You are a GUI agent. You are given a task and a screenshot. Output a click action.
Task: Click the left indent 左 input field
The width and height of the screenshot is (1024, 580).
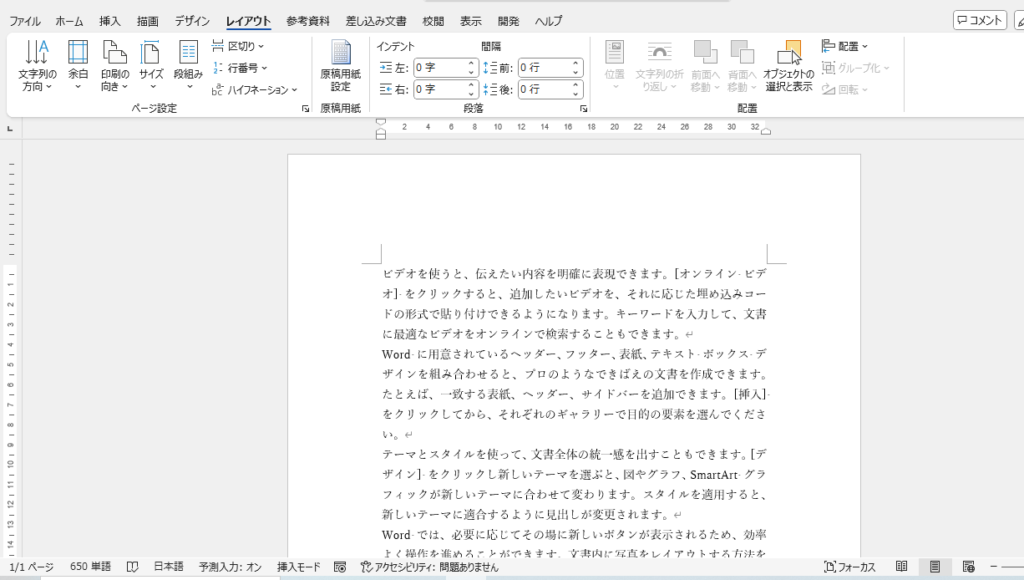coord(440,68)
